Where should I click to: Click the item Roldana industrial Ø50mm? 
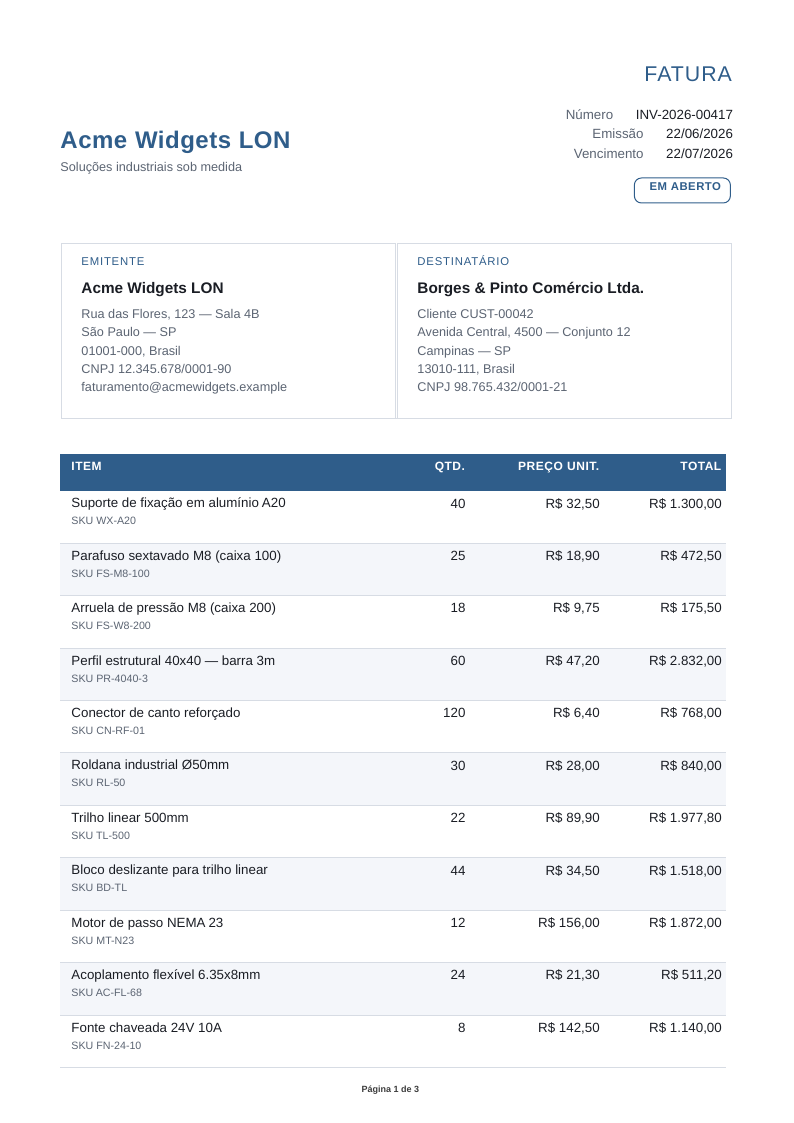(150, 765)
